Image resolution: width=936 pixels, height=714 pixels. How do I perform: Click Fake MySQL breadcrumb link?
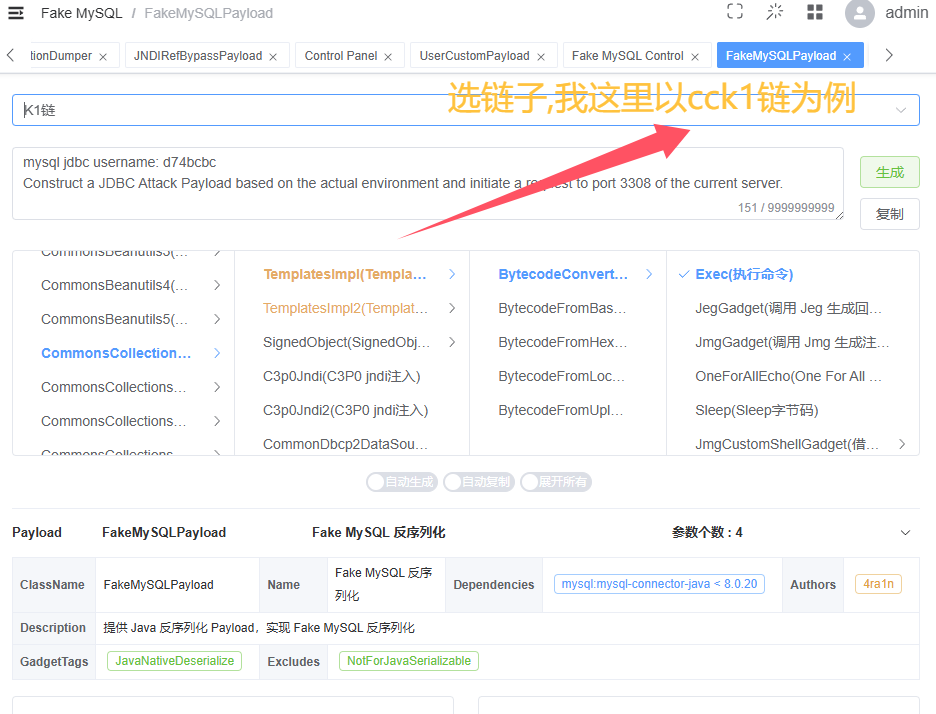tap(81, 13)
